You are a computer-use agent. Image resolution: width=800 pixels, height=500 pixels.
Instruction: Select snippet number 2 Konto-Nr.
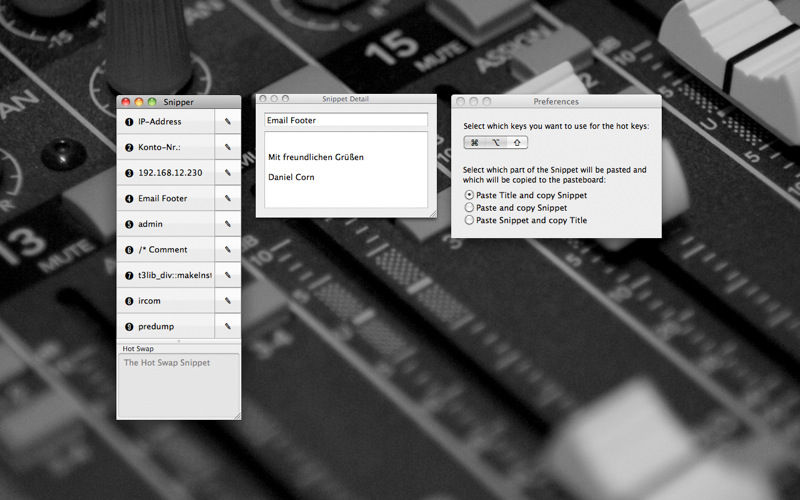[x=166, y=147]
